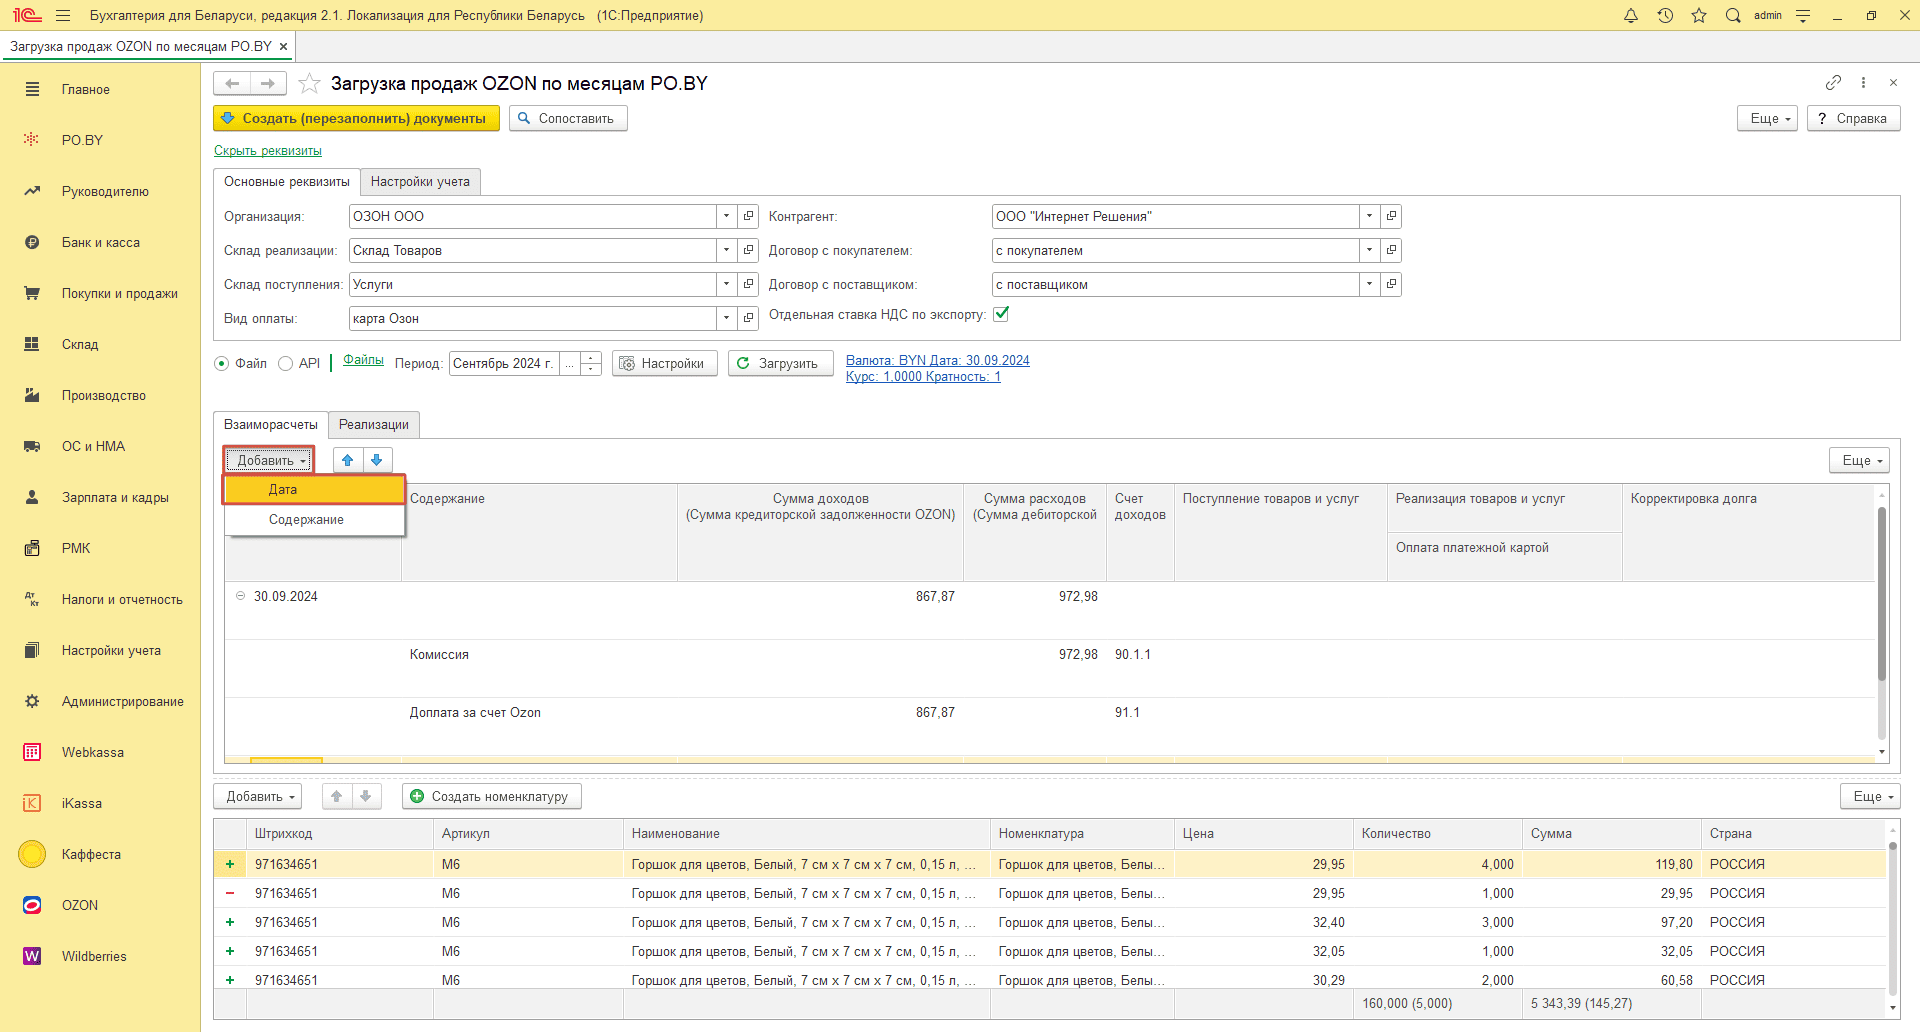This screenshot has width=1920, height=1032.
Task: Go back with left arrow
Action: 232,83
